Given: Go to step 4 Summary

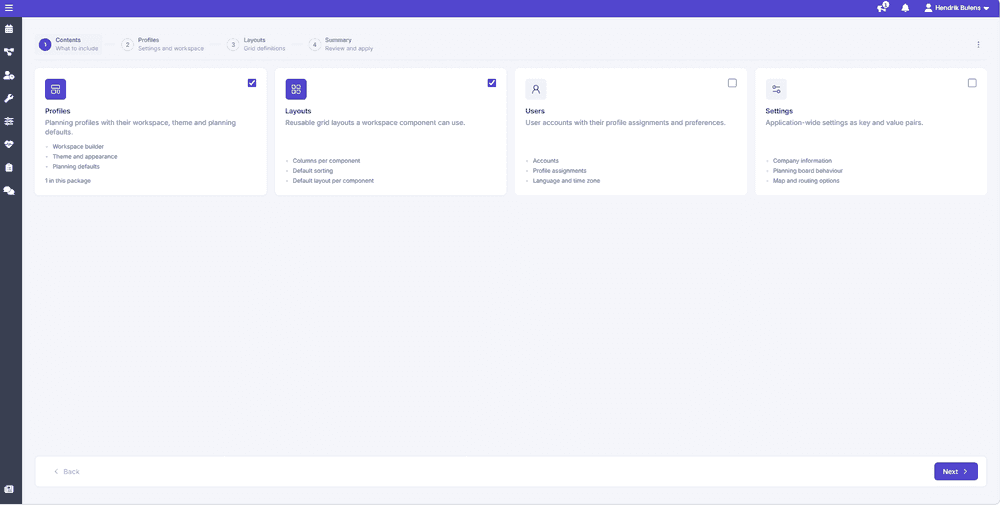Looking at the screenshot, I should [x=341, y=44].
